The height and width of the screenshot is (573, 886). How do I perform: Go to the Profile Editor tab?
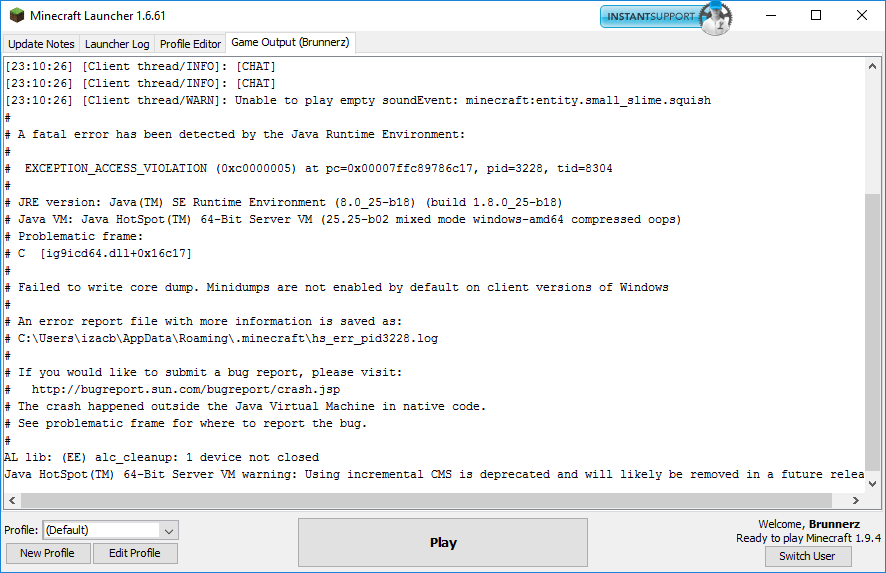pyautogui.click(x=190, y=44)
